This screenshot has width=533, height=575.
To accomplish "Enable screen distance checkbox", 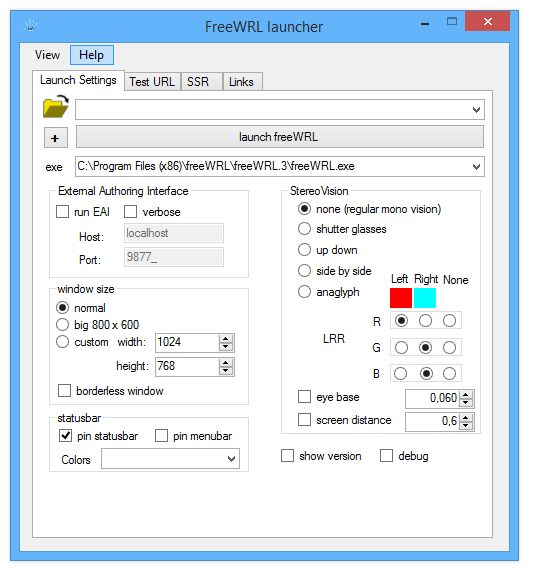I will pyautogui.click(x=304, y=419).
